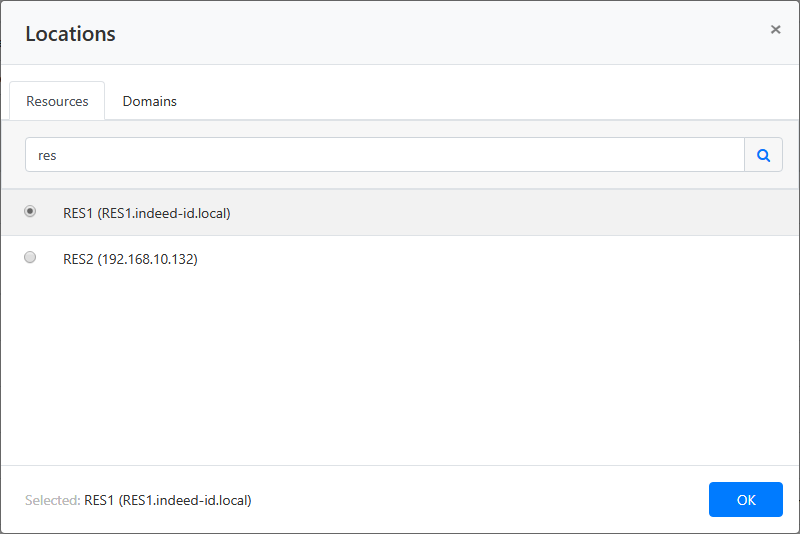The width and height of the screenshot is (800, 534).
Task: Click the RES2 (192.168.10.132) label
Action: coord(130,259)
